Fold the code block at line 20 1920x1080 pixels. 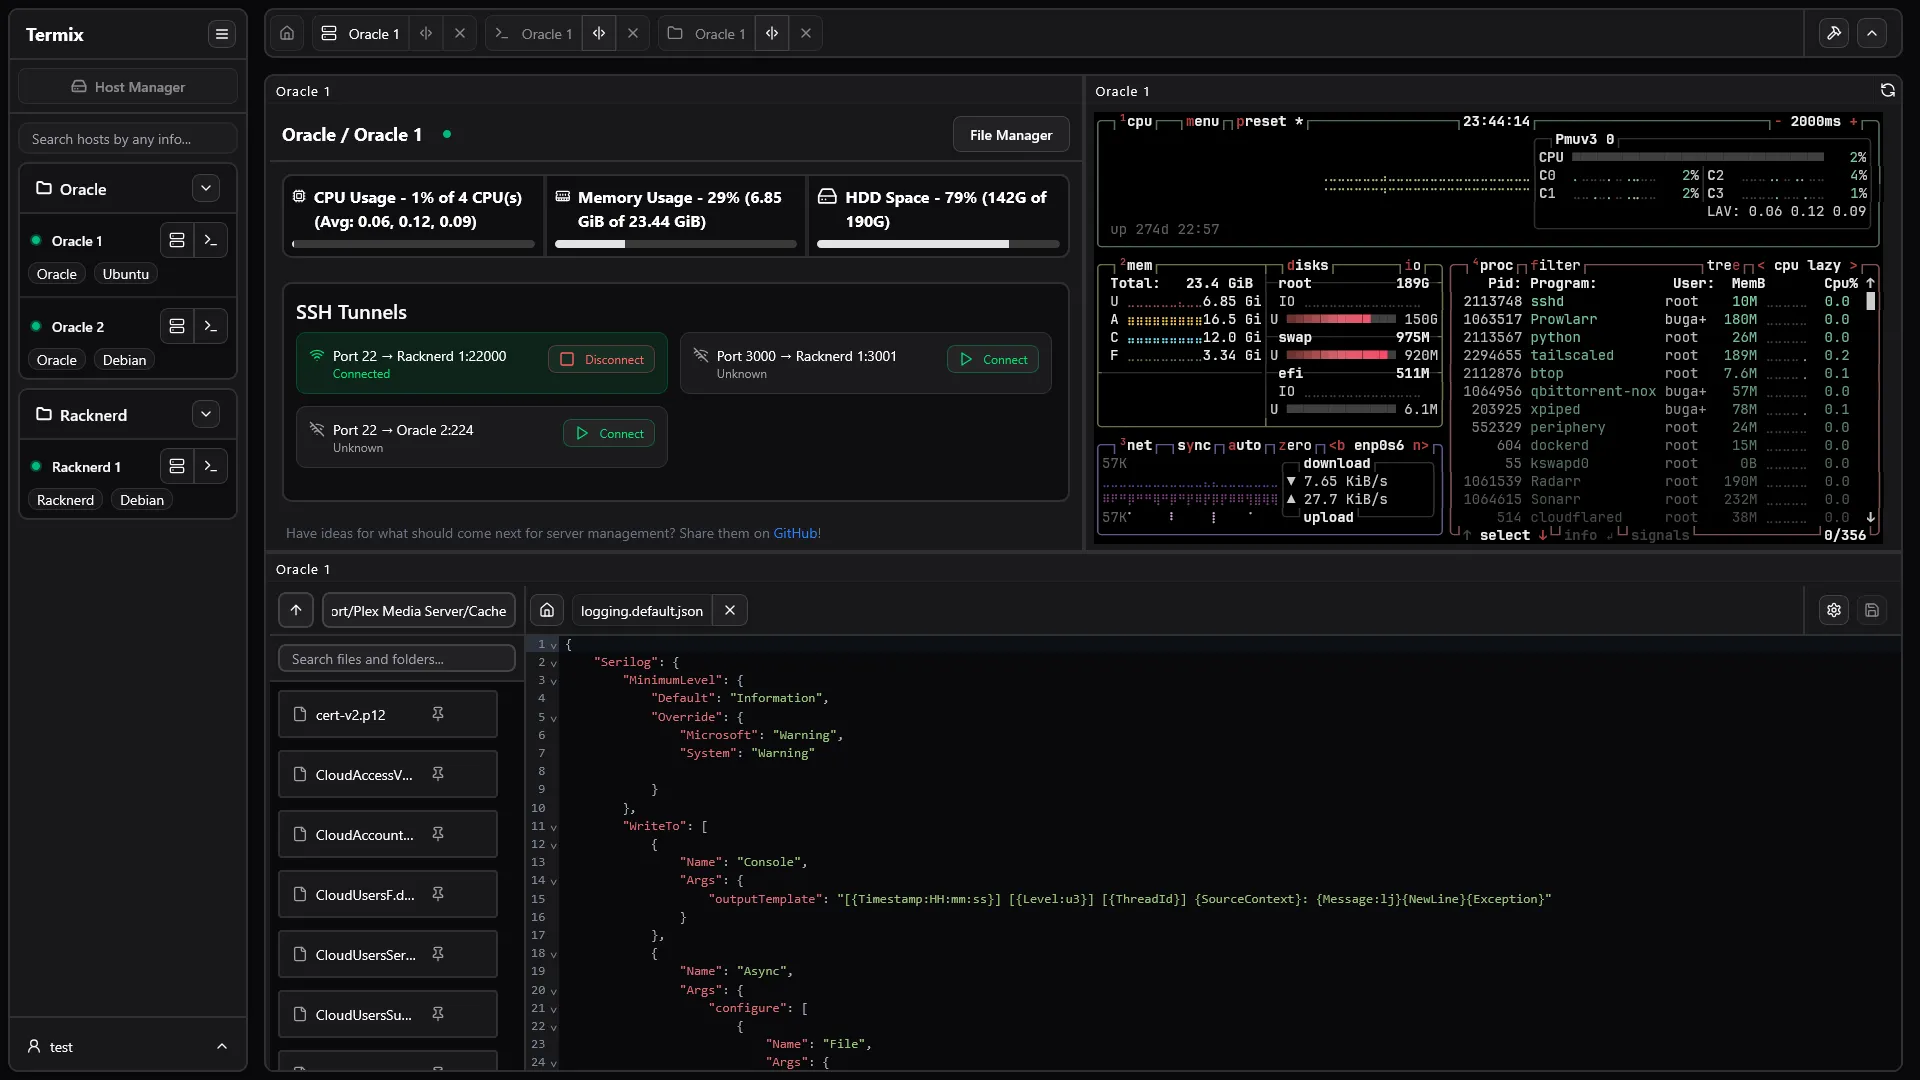point(554,991)
